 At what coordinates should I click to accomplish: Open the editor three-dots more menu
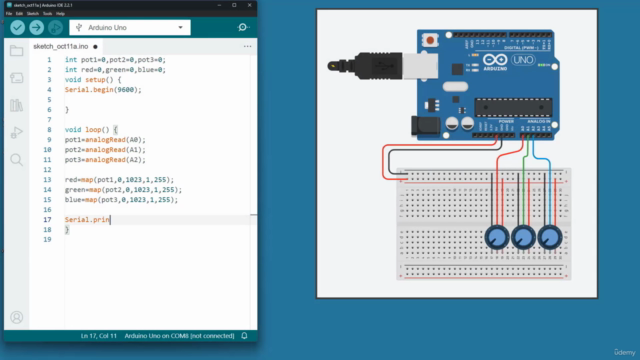point(247,46)
